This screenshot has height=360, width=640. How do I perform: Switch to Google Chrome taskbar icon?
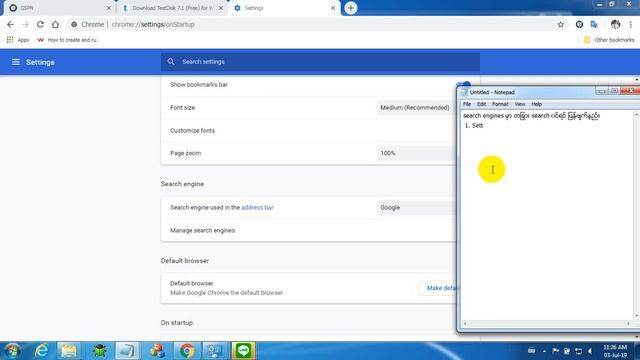(x=187, y=351)
